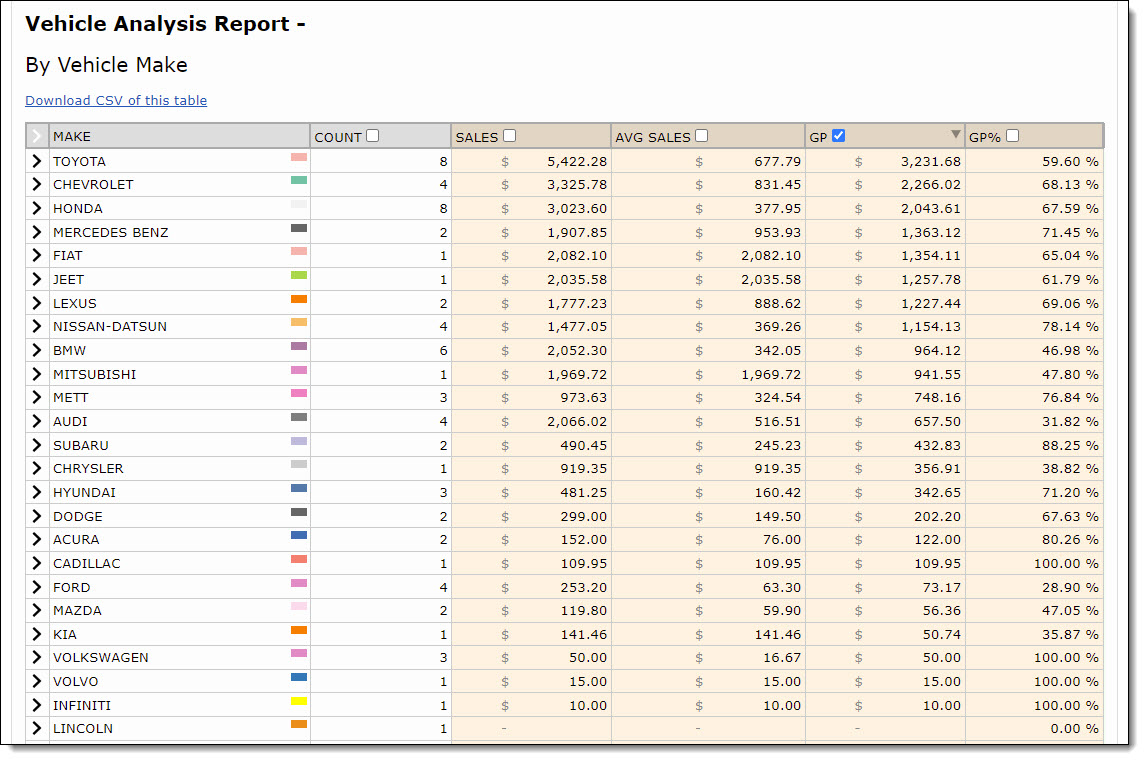Expand the LEXUS row
The image size is (1144, 760).
pyautogui.click(x=36, y=303)
